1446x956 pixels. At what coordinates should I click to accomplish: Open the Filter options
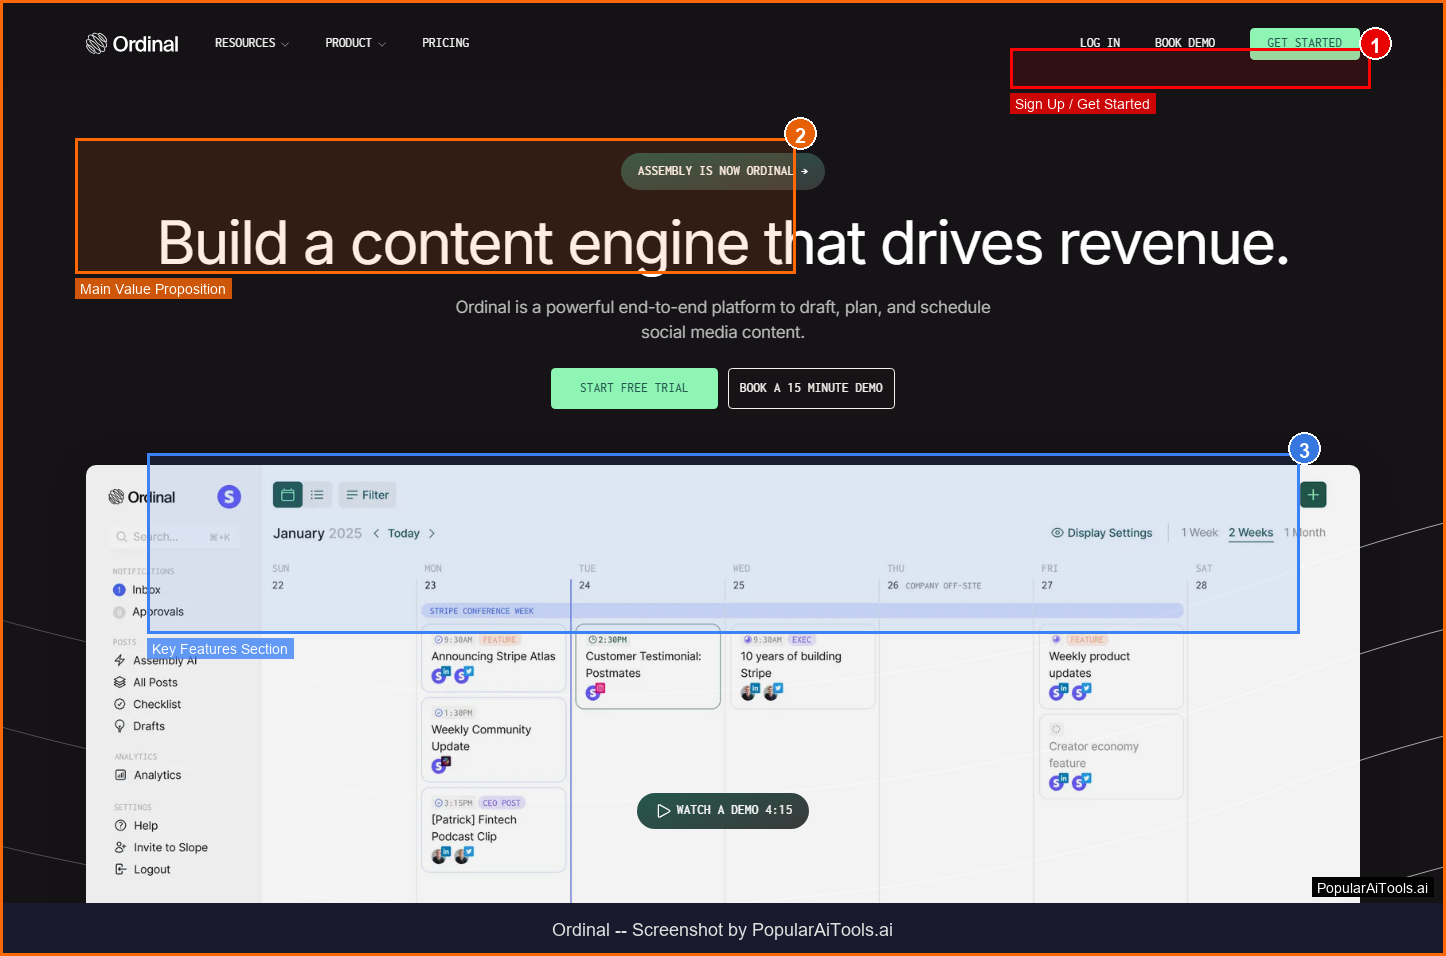tap(367, 495)
